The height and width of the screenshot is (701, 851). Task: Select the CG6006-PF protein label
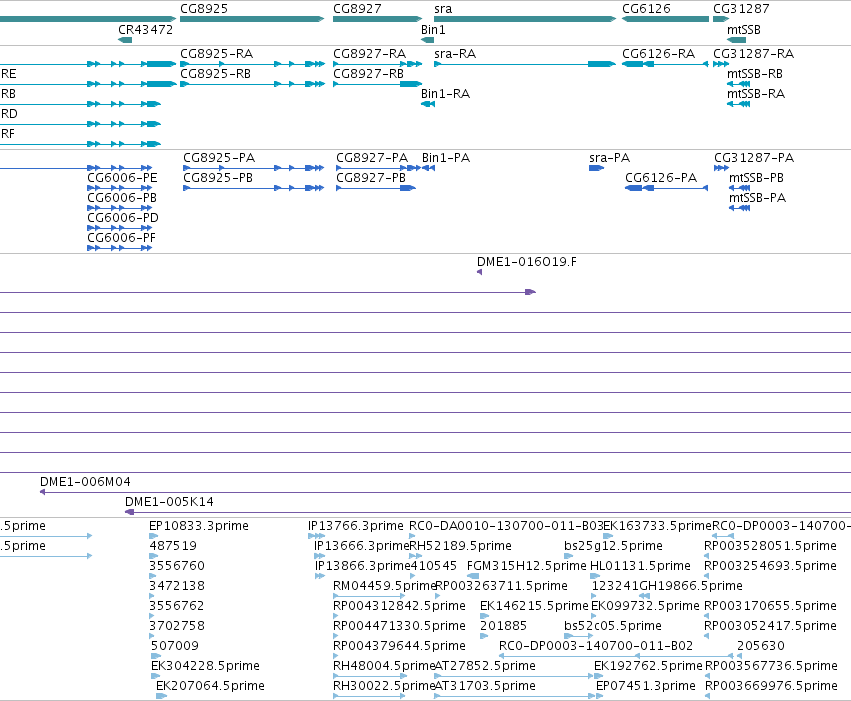[122, 238]
